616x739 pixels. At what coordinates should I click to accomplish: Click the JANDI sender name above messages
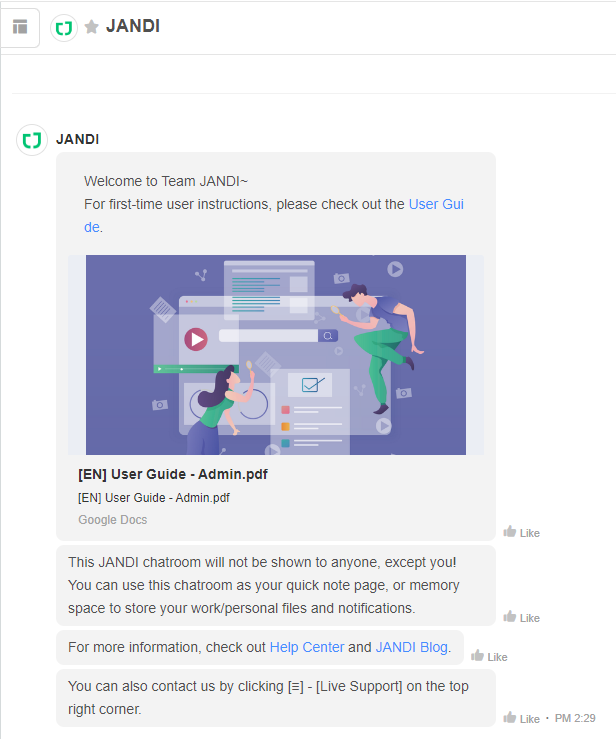78,140
